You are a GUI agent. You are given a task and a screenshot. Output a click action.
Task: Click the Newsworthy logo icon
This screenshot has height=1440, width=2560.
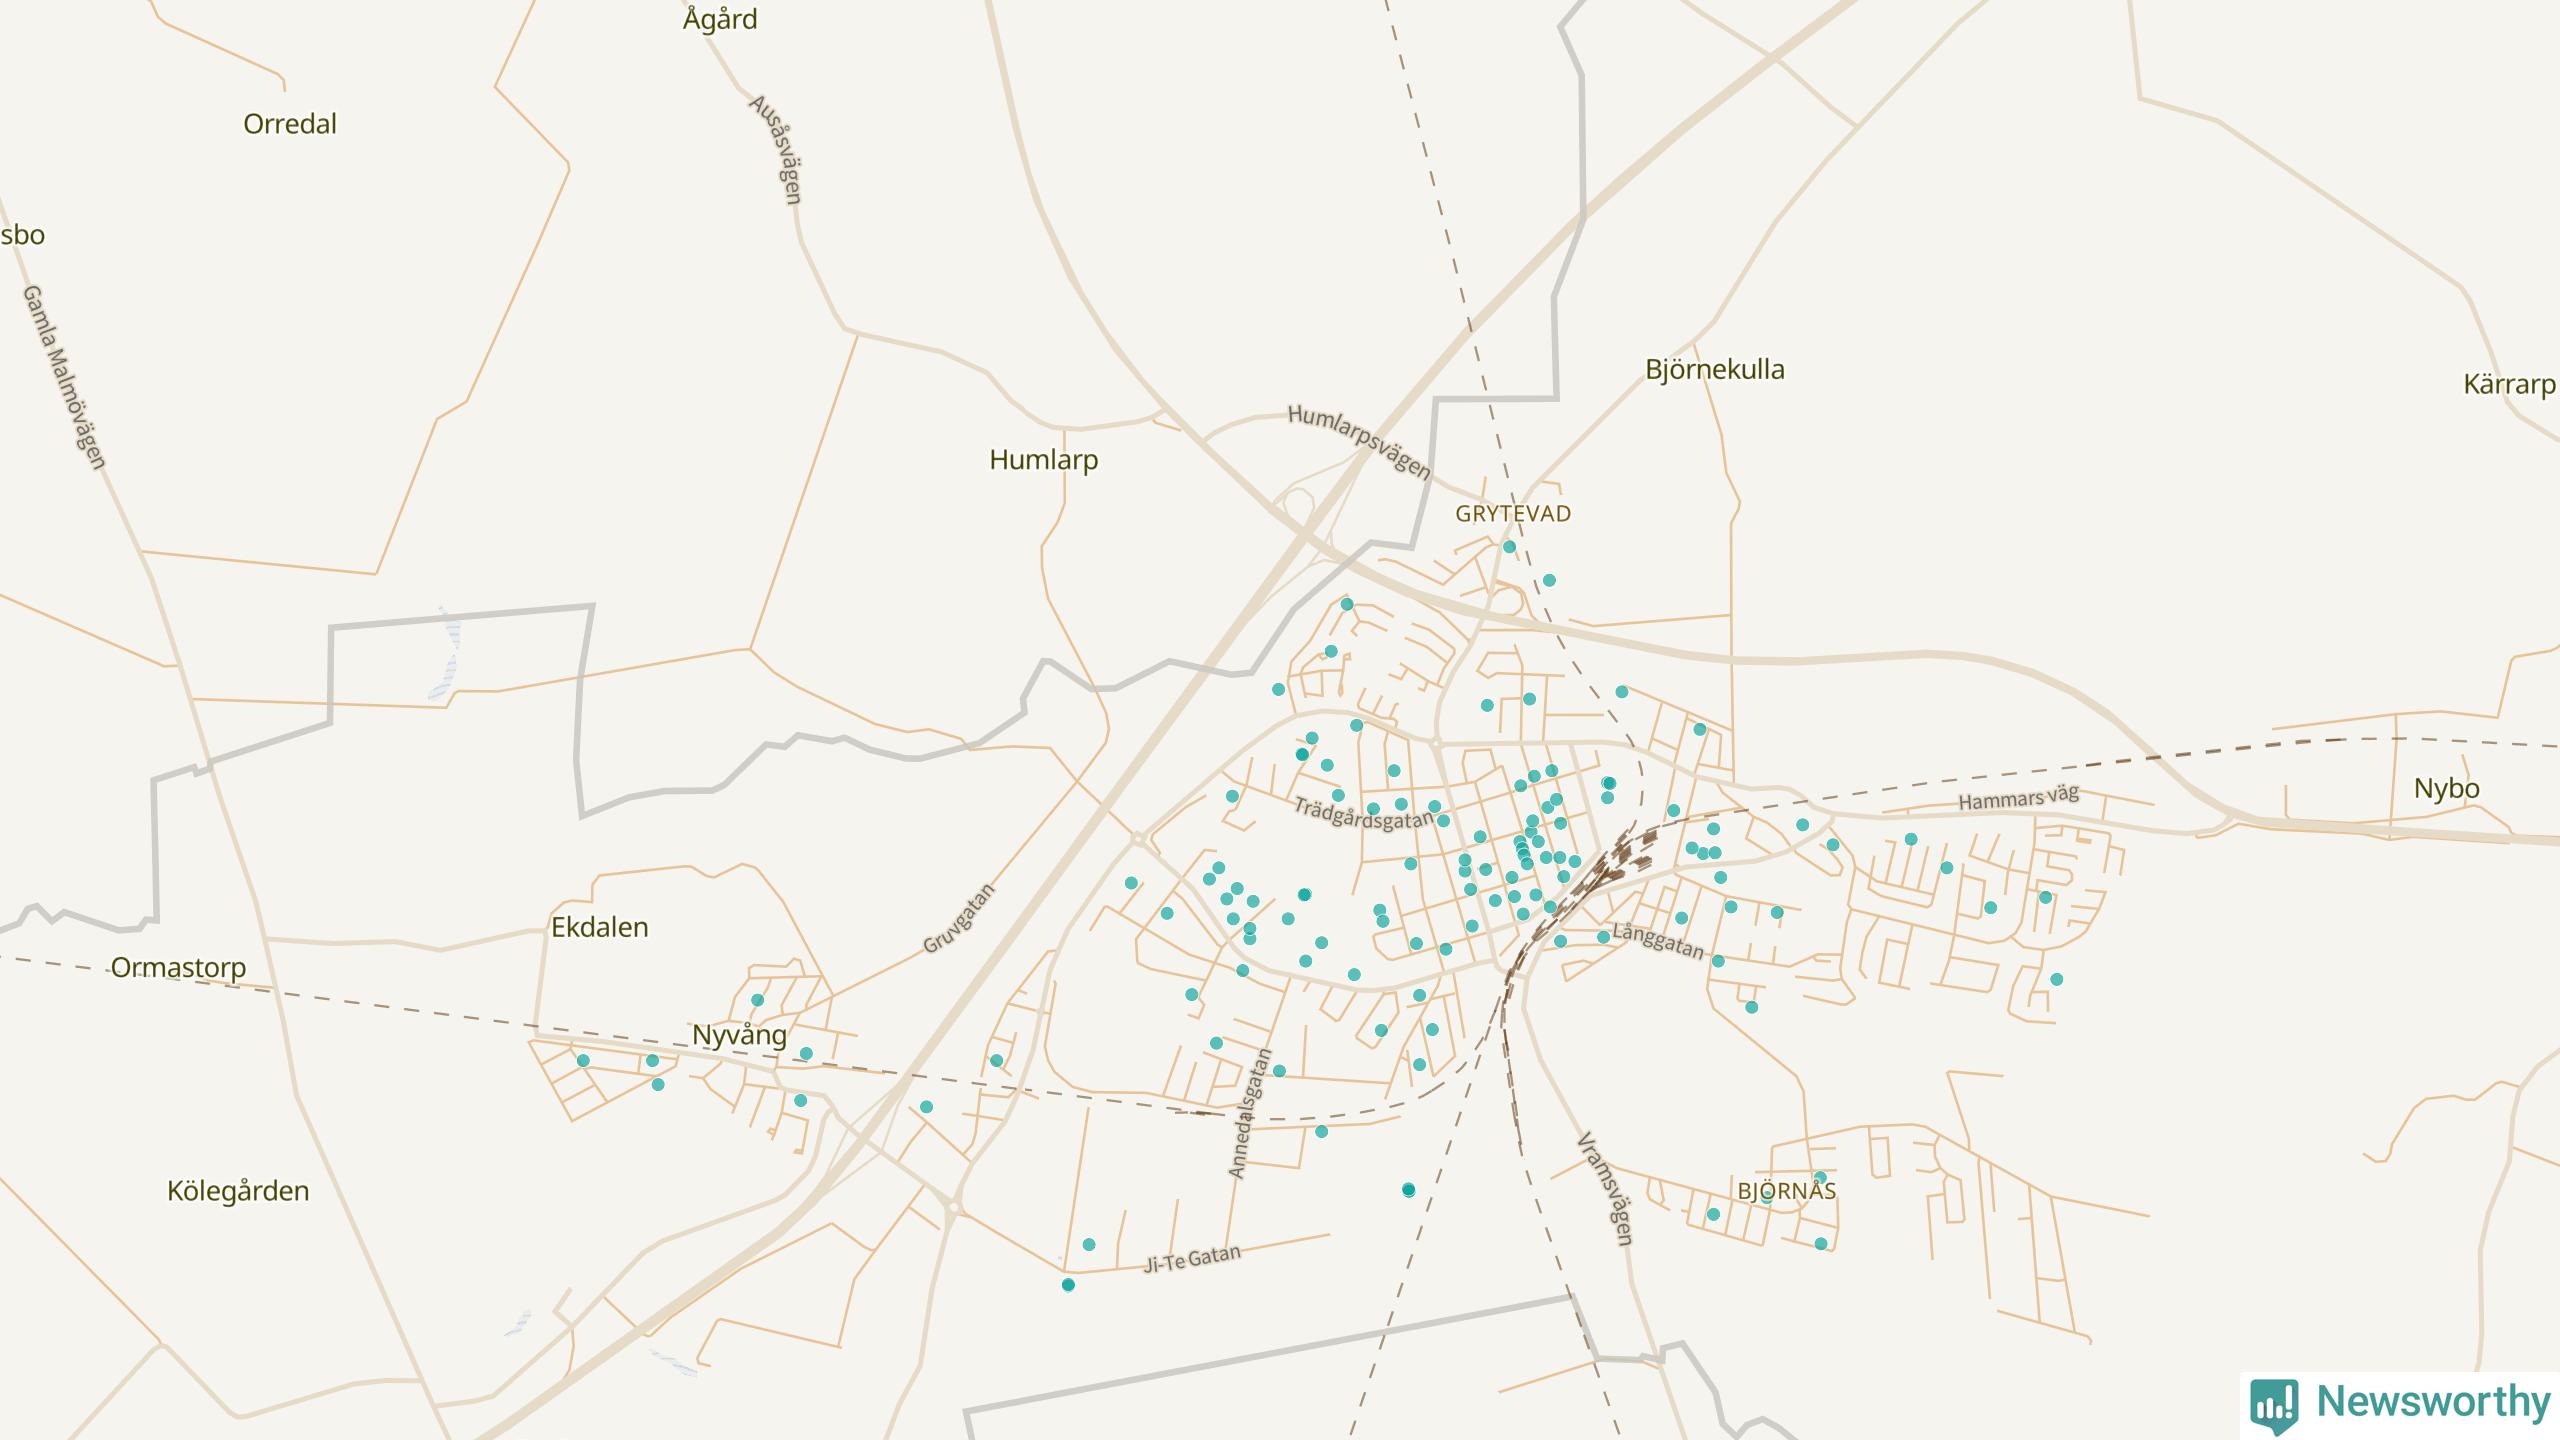click(2274, 1405)
